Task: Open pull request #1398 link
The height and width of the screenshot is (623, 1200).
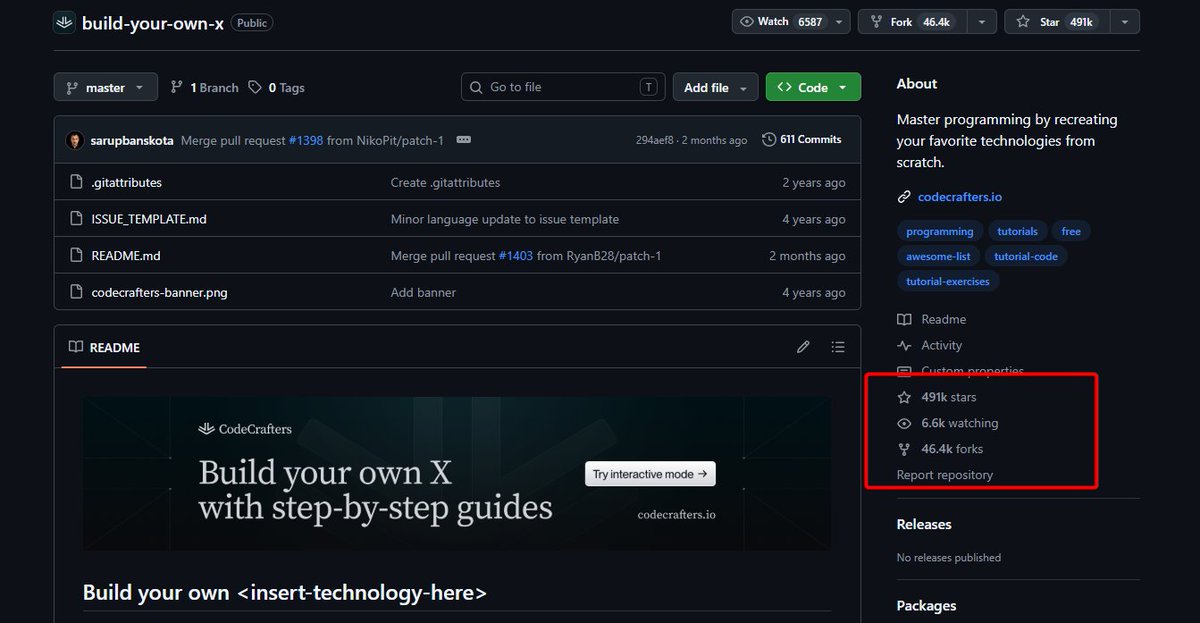Action: point(306,140)
